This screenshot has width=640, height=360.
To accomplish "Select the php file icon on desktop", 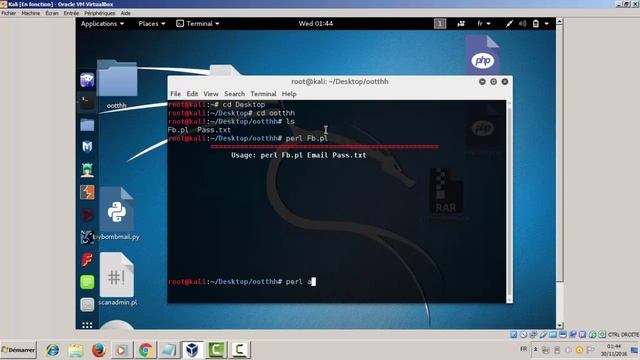I will click(x=483, y=55).
